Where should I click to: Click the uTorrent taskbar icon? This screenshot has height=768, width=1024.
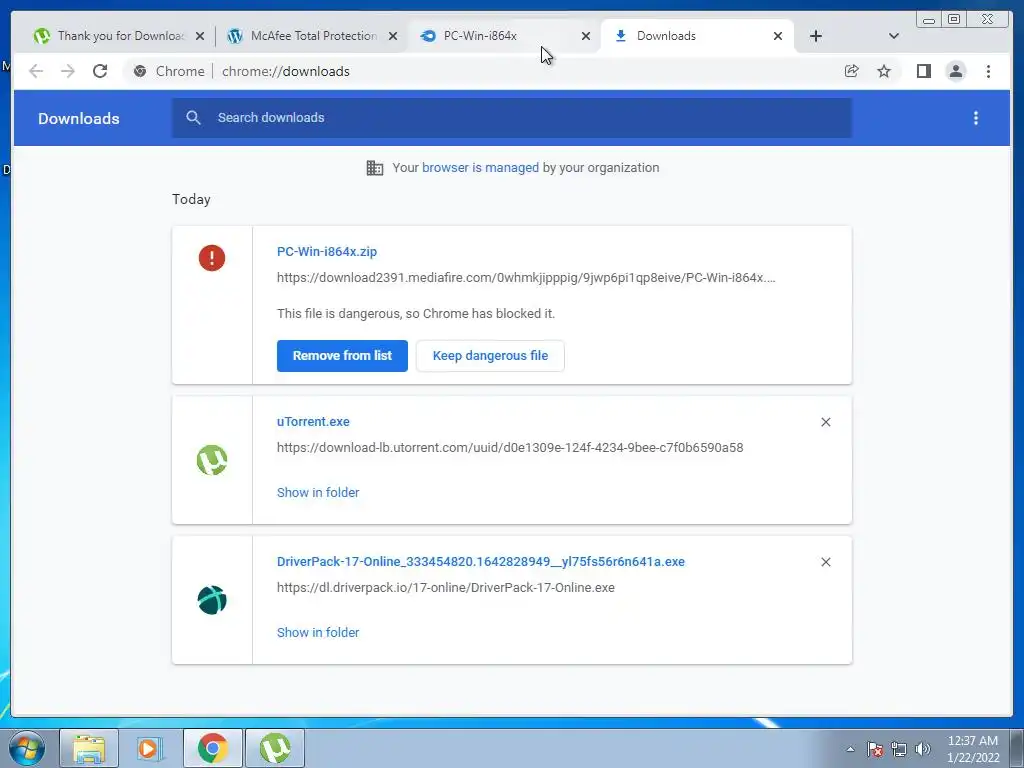[x=275, y=748]
